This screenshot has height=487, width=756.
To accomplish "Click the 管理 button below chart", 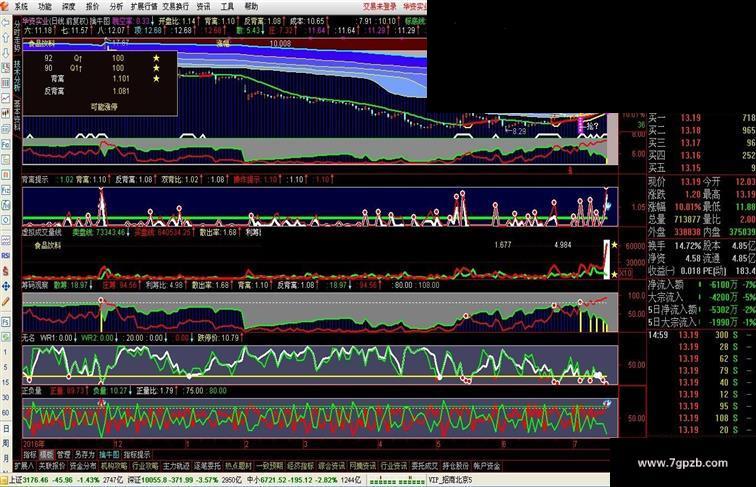I will point(64,454).
